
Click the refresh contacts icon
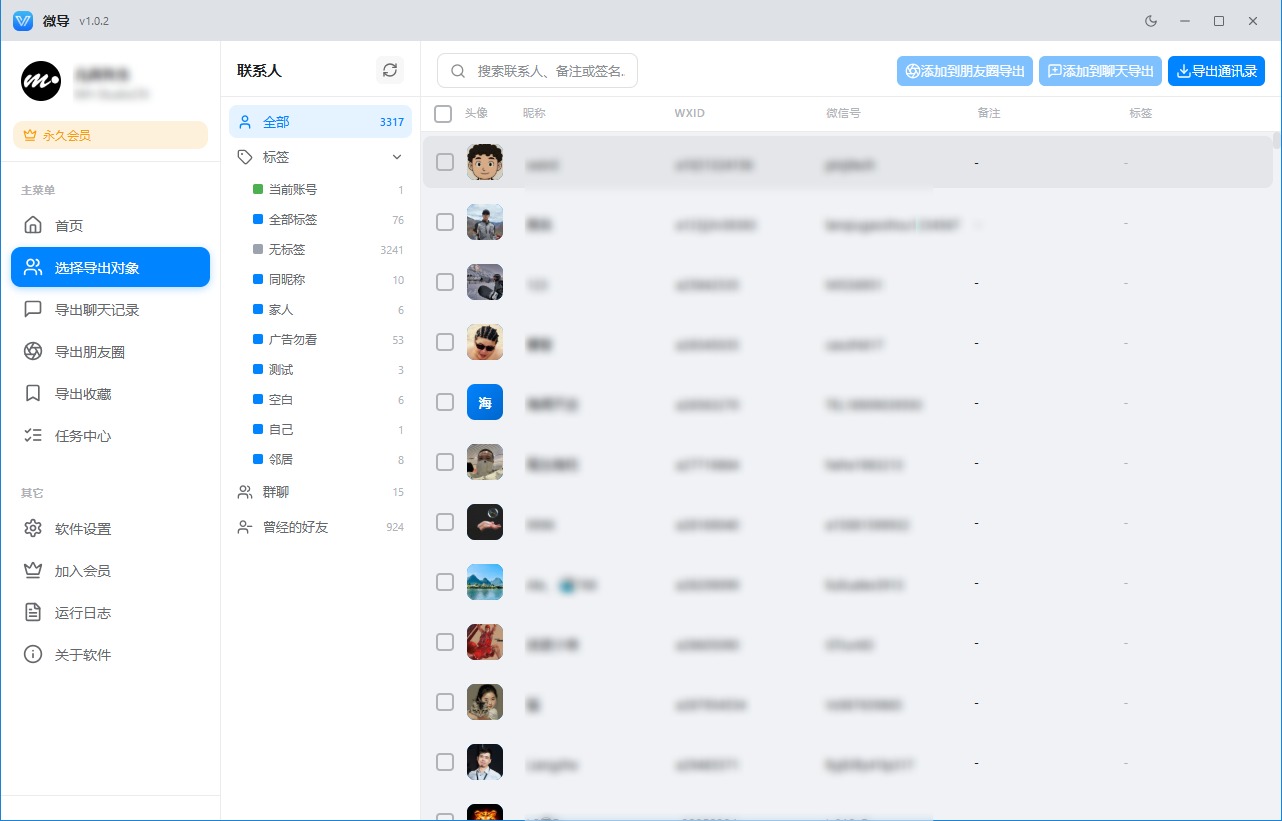coord(390,70)
